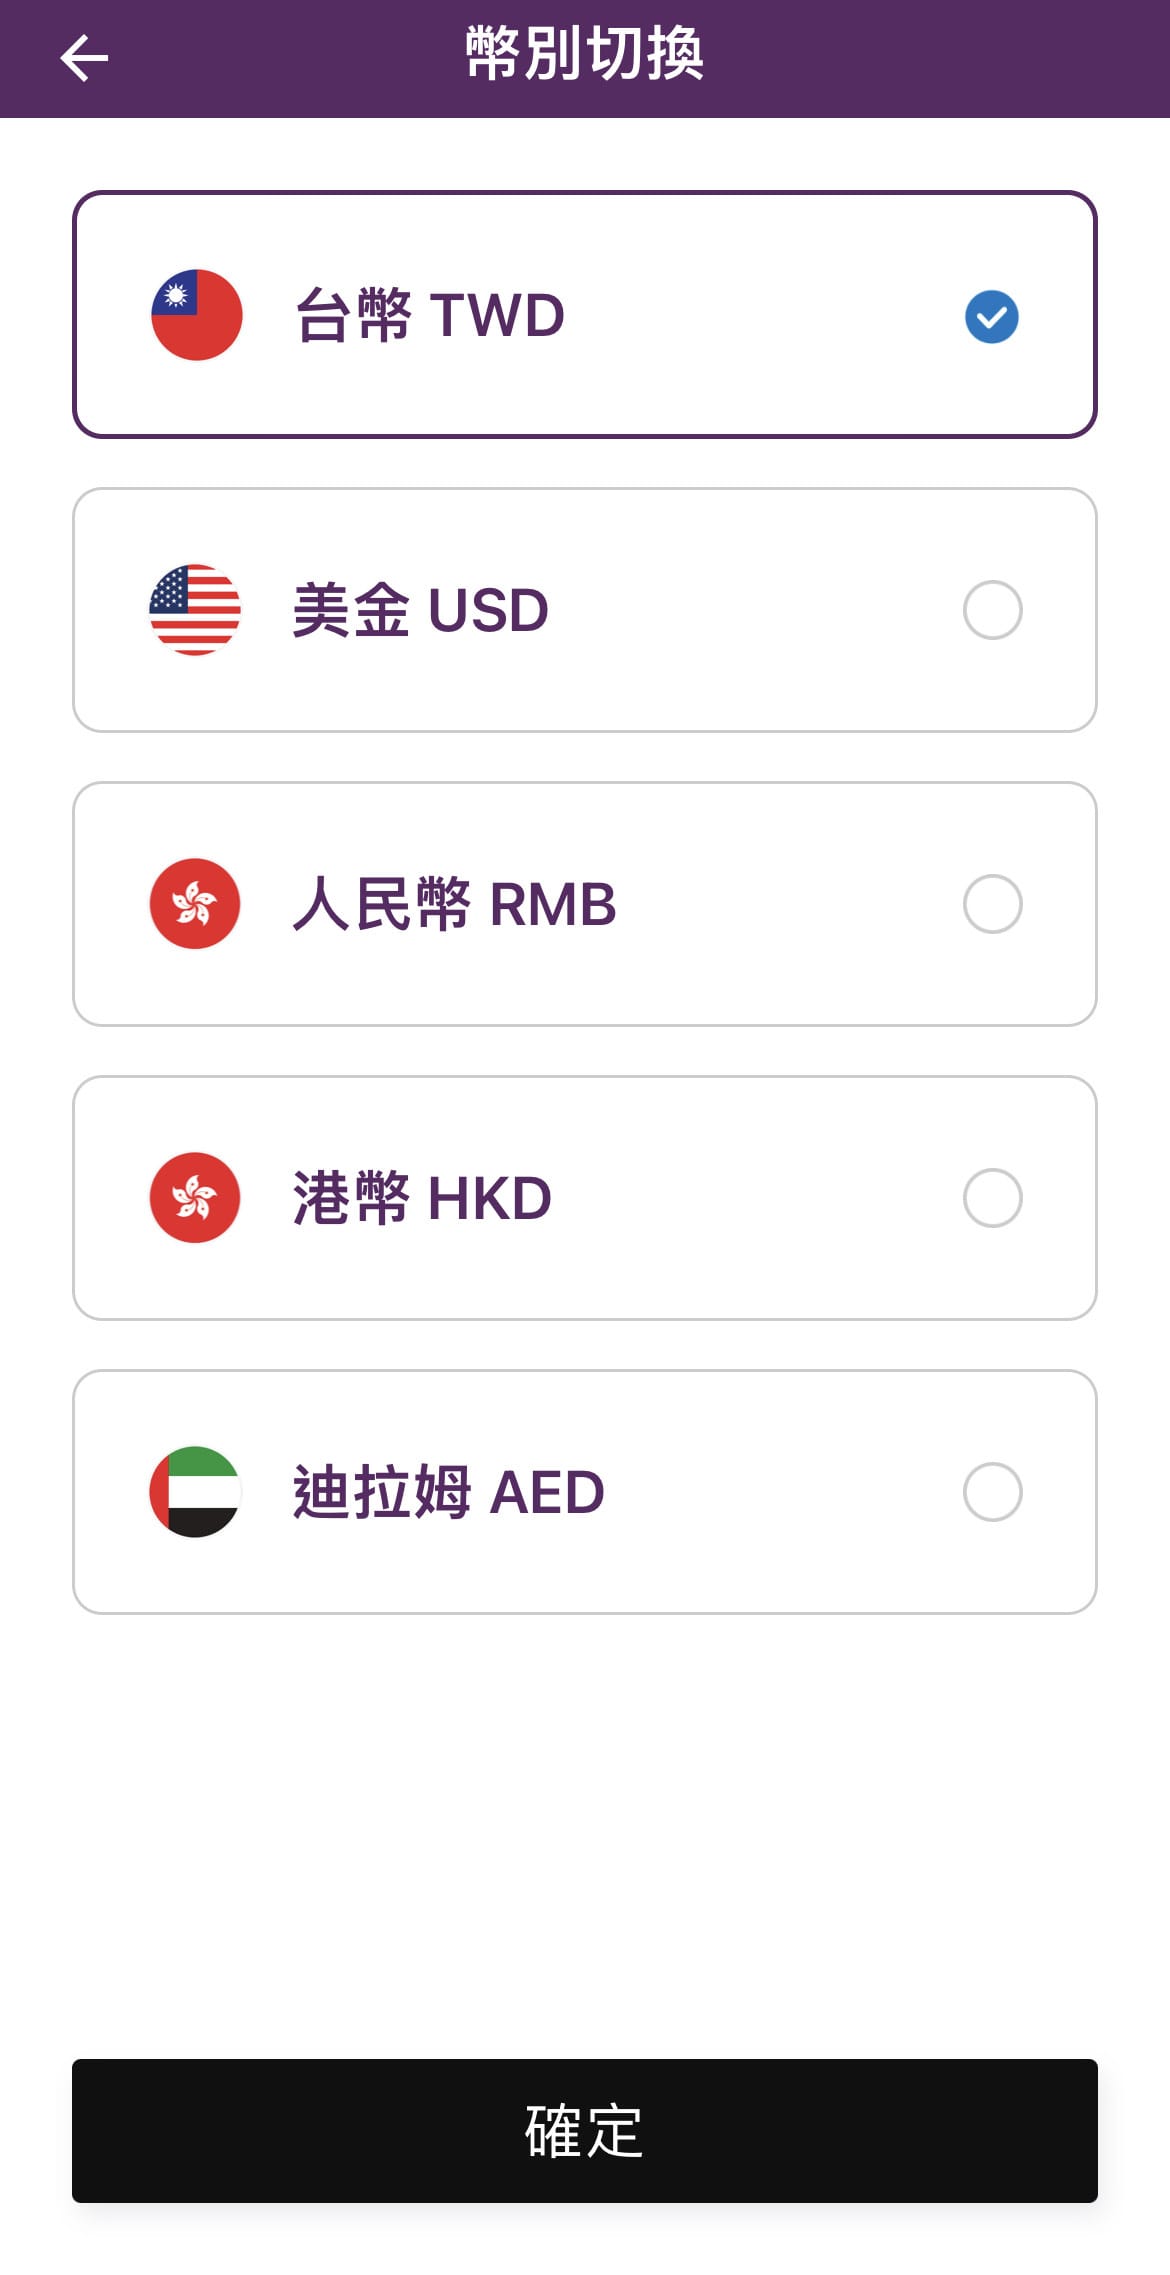Select the 迪拉姆 AED radio button

992,1492
